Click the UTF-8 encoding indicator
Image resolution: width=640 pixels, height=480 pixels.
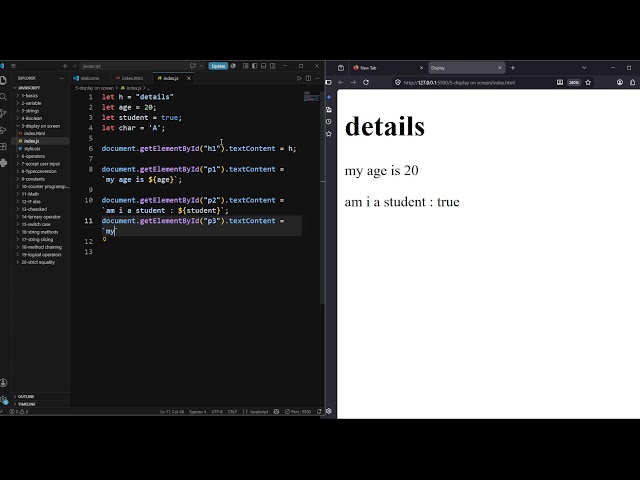click(218, 411)
